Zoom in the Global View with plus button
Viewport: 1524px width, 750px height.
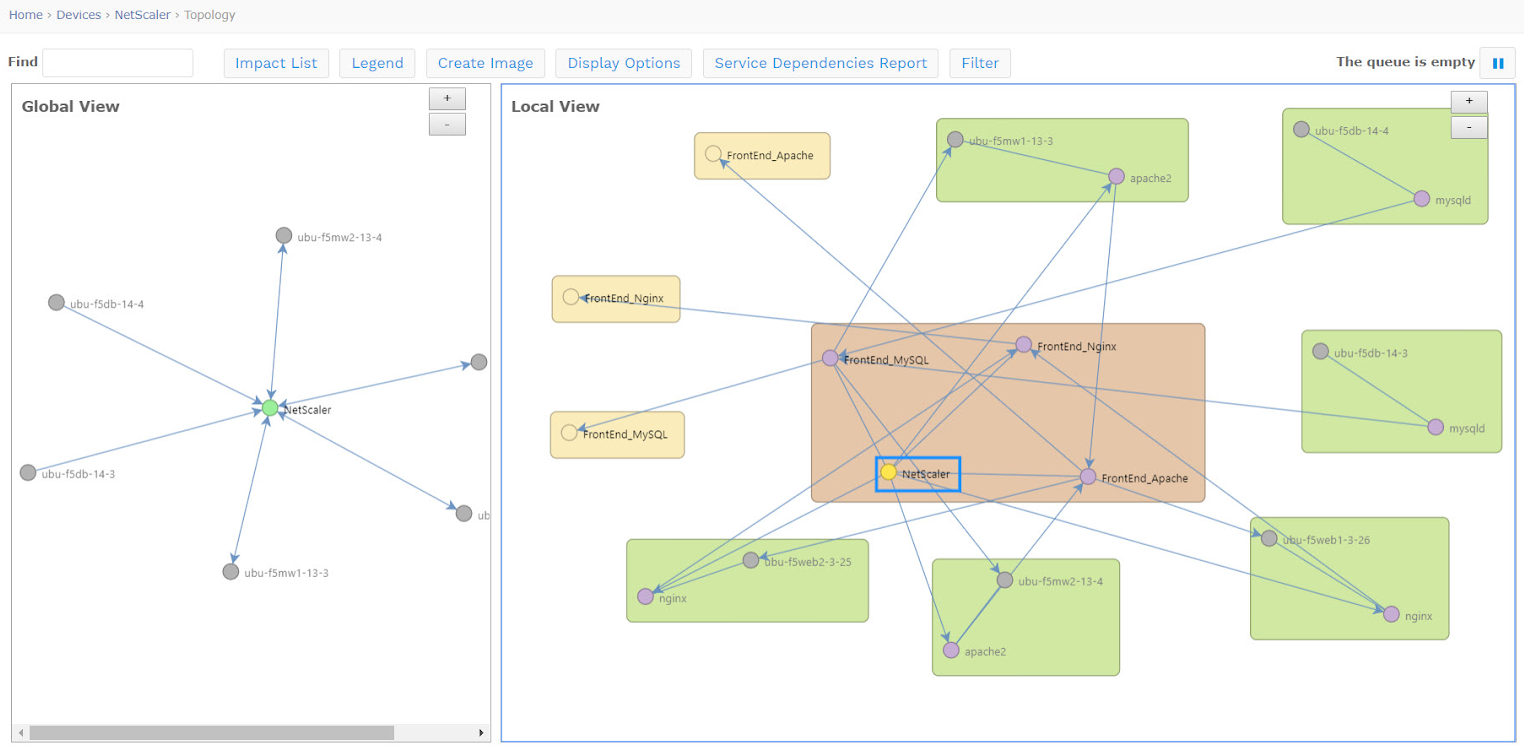(447, 99)
